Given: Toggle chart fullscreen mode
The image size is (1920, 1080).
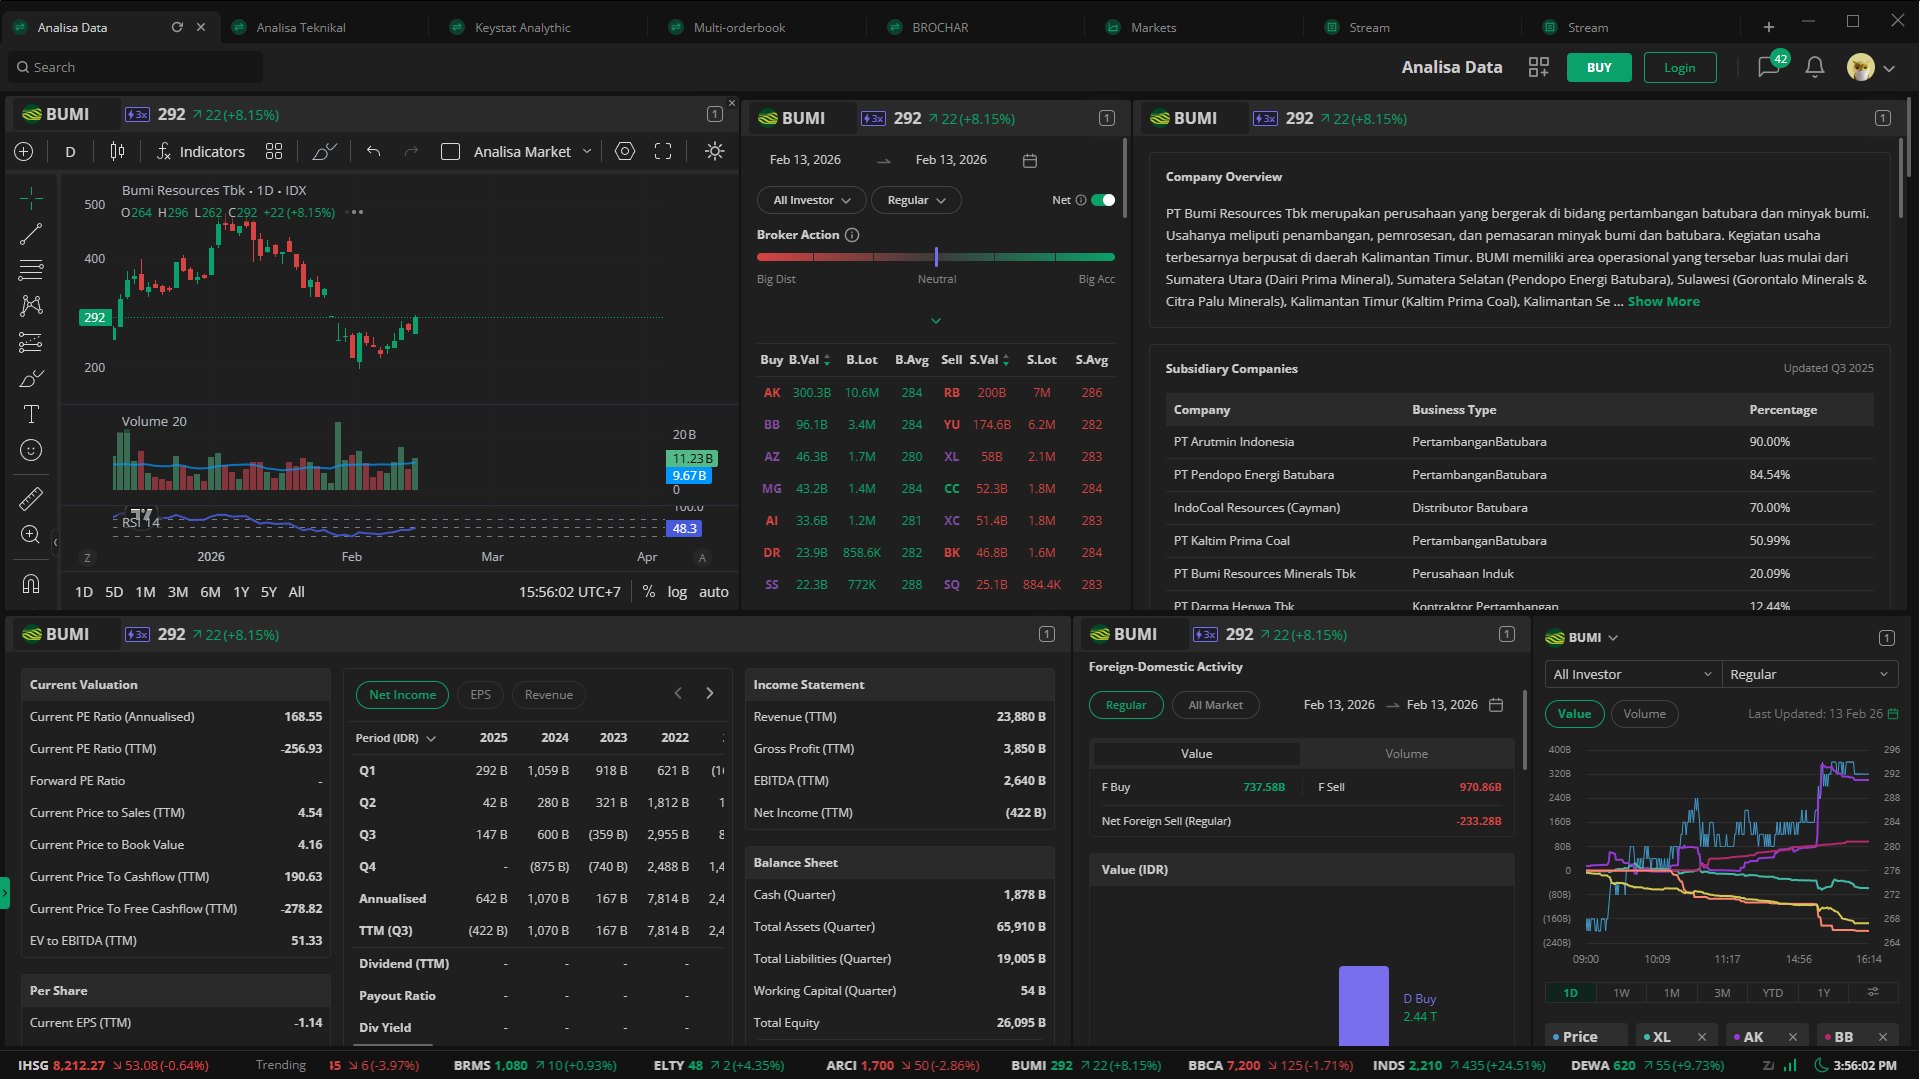Looking at the screenshot, I should pos(663,151).
